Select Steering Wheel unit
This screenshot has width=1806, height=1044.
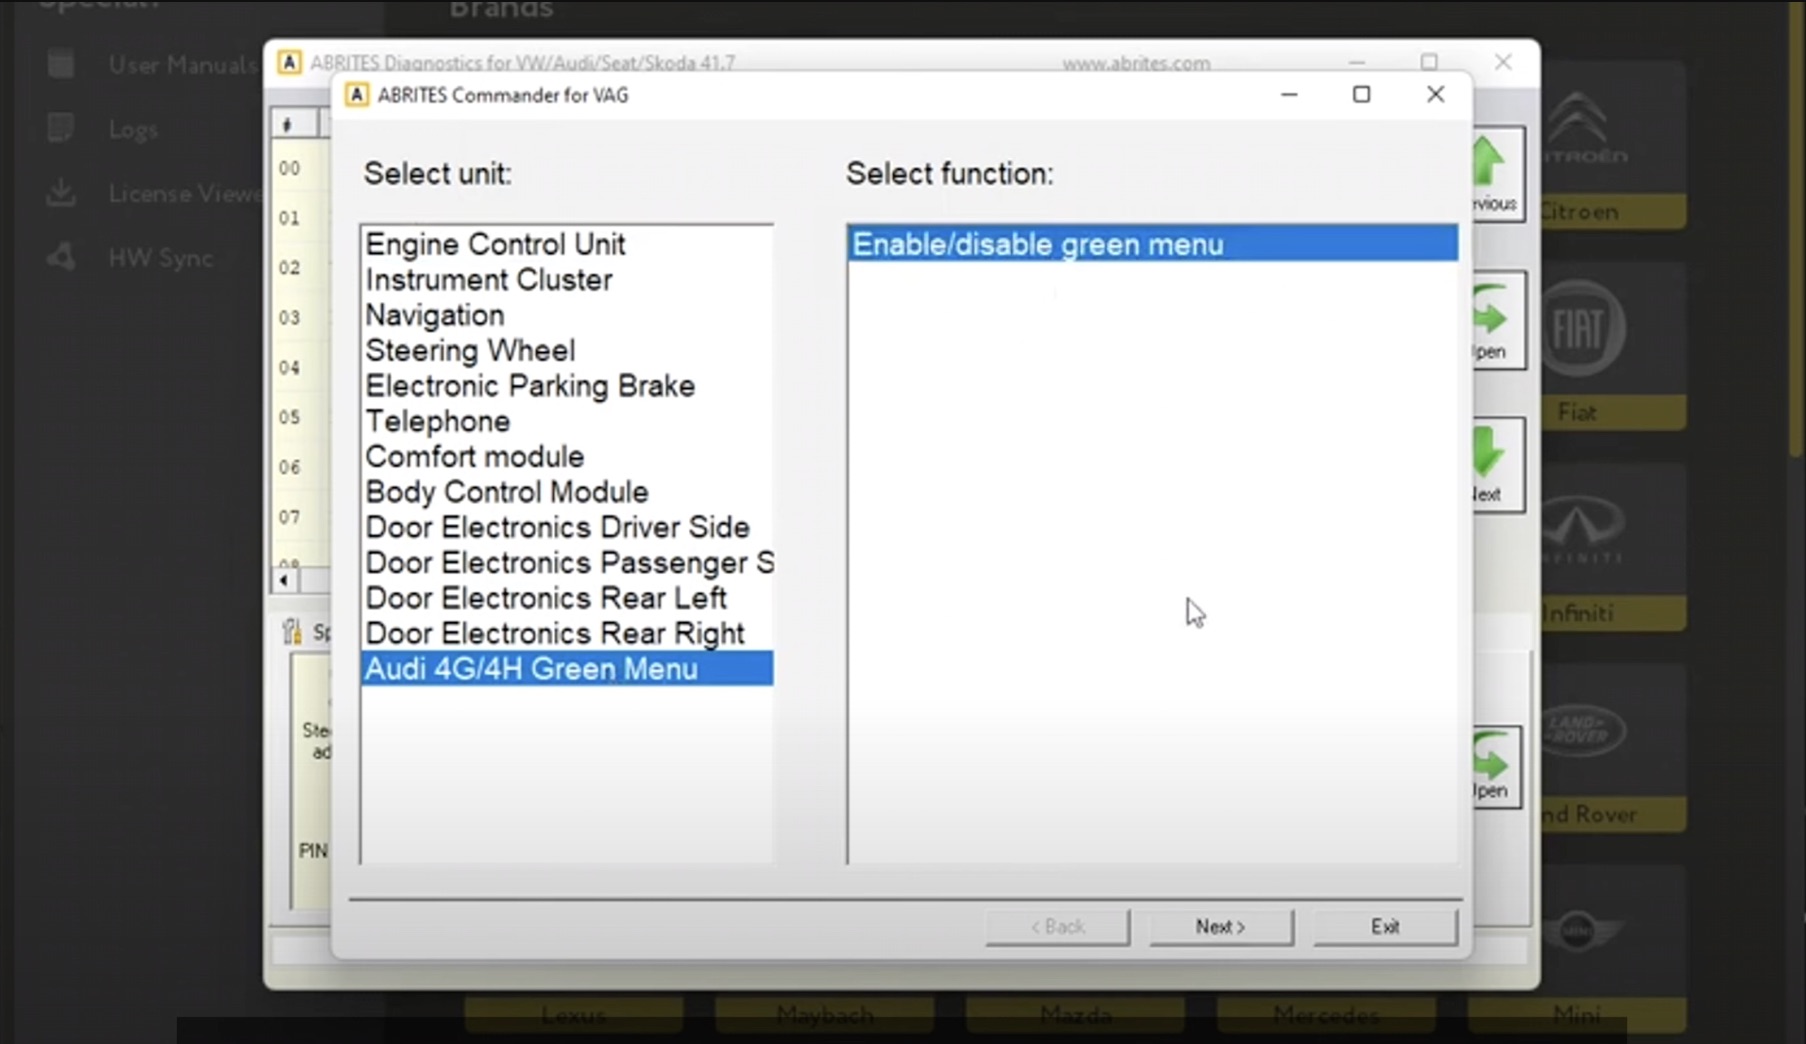(x=566, y=350)
